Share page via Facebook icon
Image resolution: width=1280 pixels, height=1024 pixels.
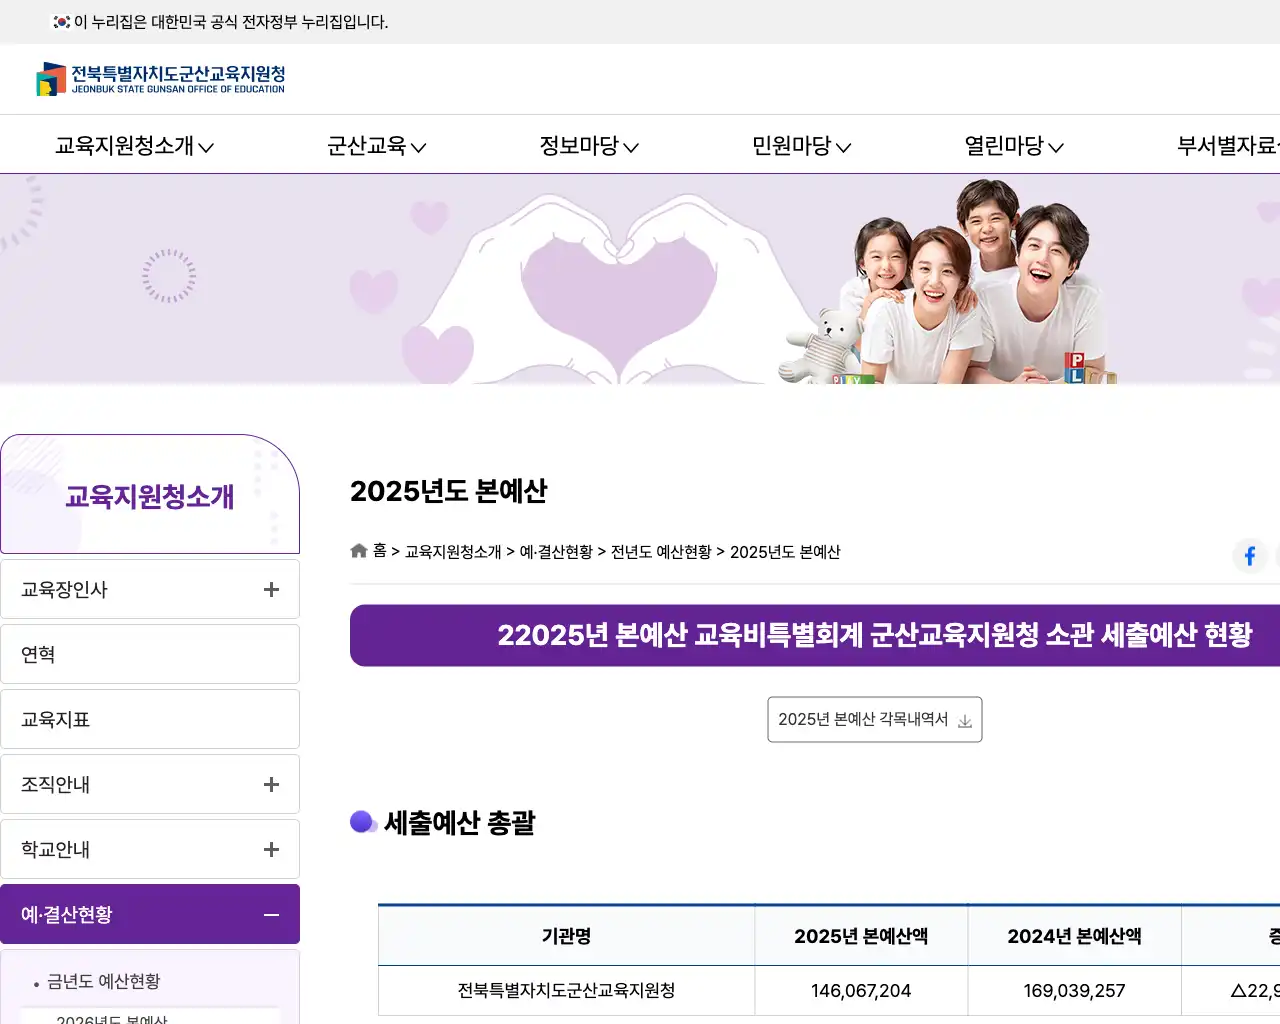[x=1249, y=556]
